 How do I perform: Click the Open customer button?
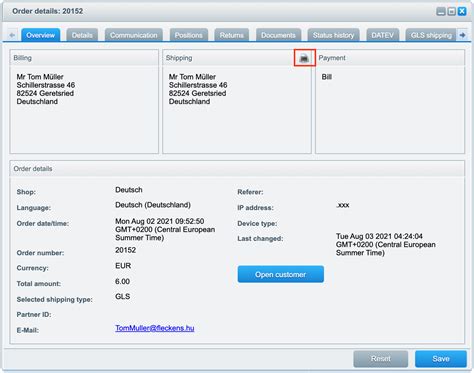(281, 274)
